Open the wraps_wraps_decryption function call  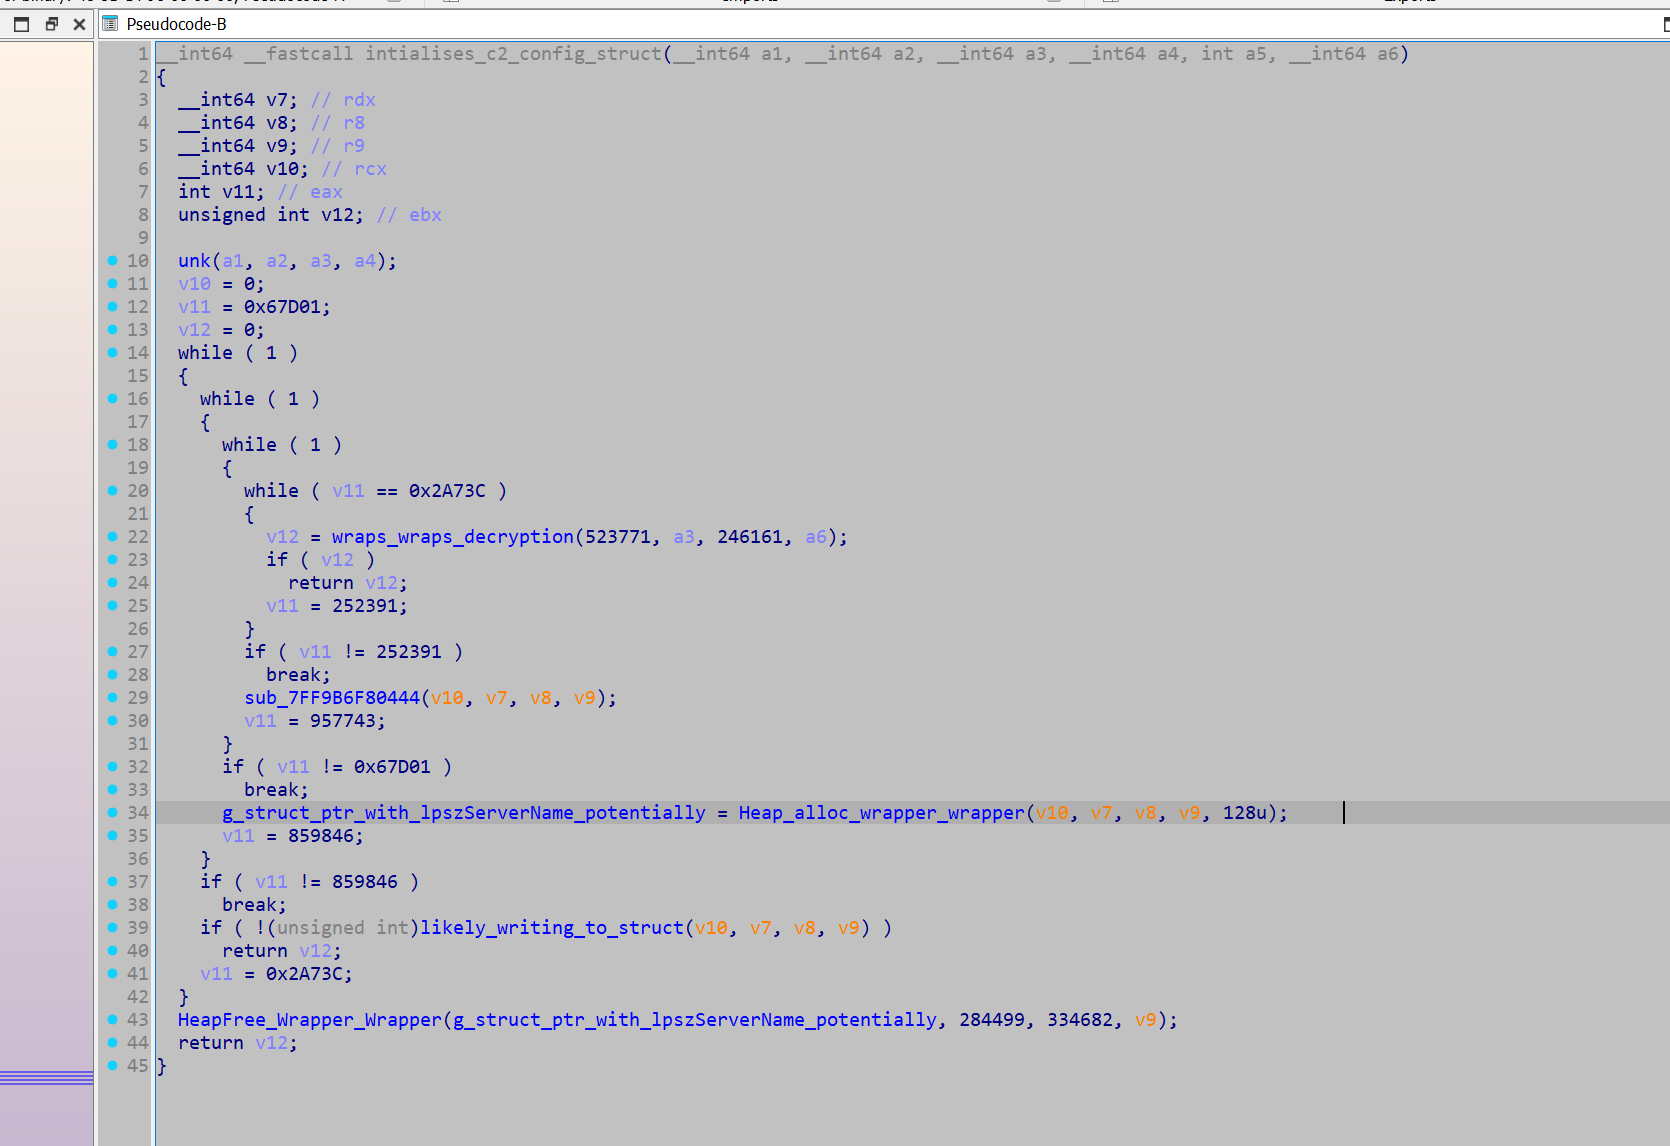click(453, 537)
